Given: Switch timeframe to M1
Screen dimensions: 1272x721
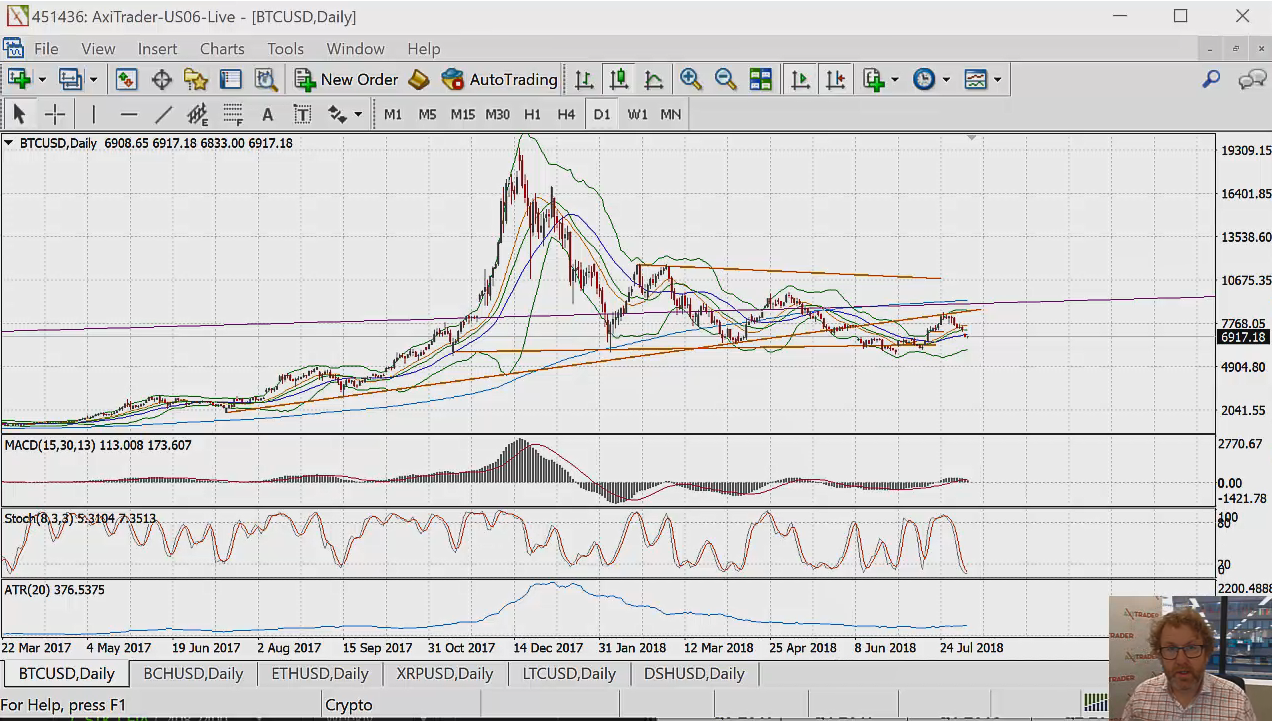Looking at the screenshot, I should (x=393, y=114).
